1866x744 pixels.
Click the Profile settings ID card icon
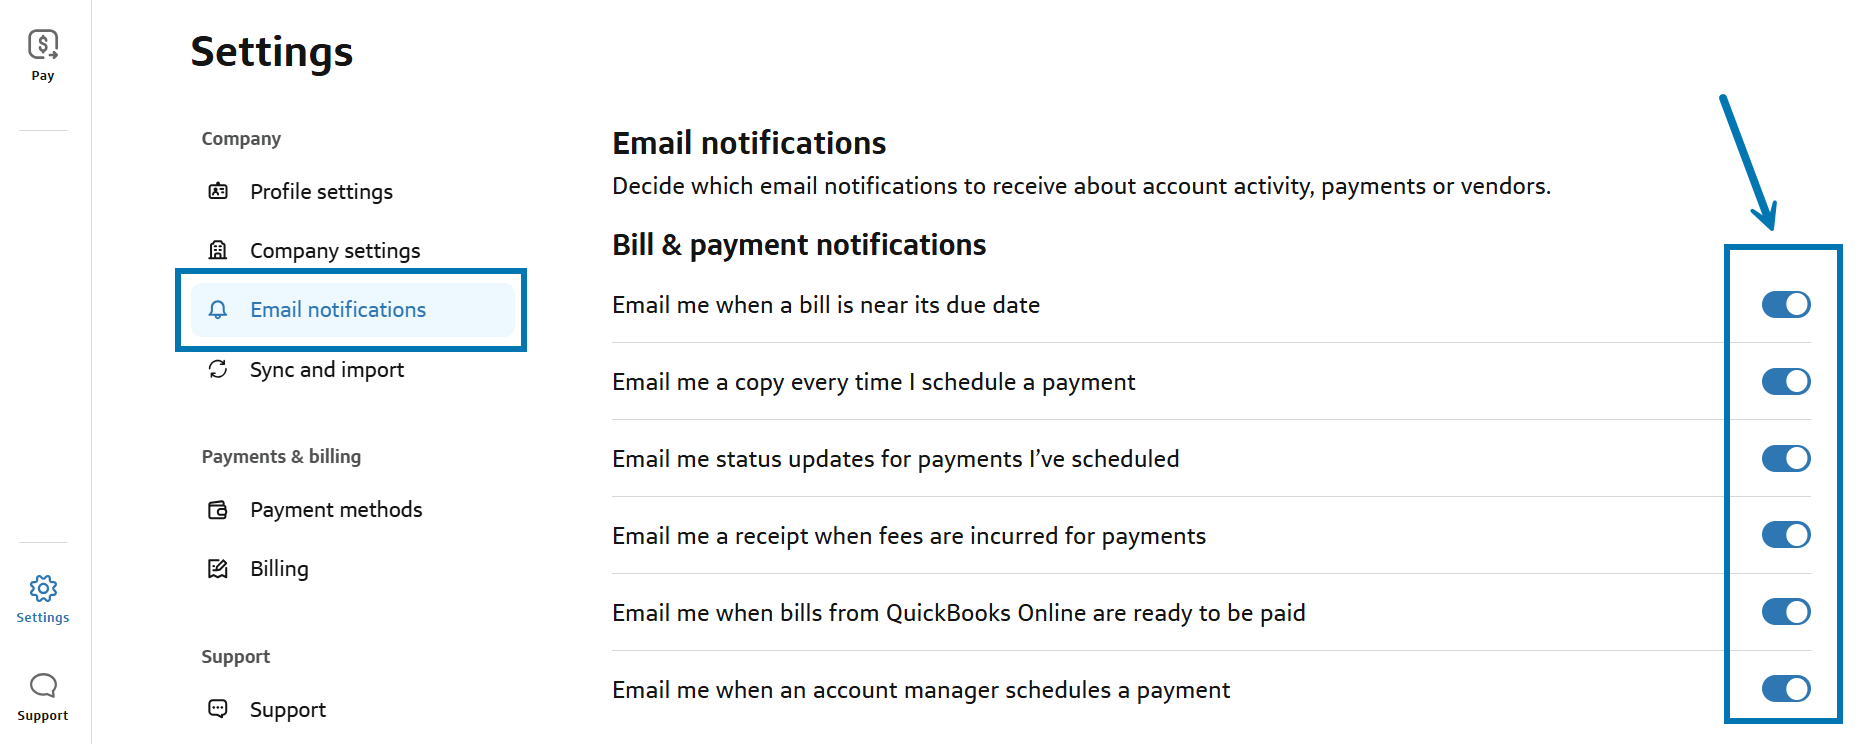pyautogui.click(x=218, y=191)
